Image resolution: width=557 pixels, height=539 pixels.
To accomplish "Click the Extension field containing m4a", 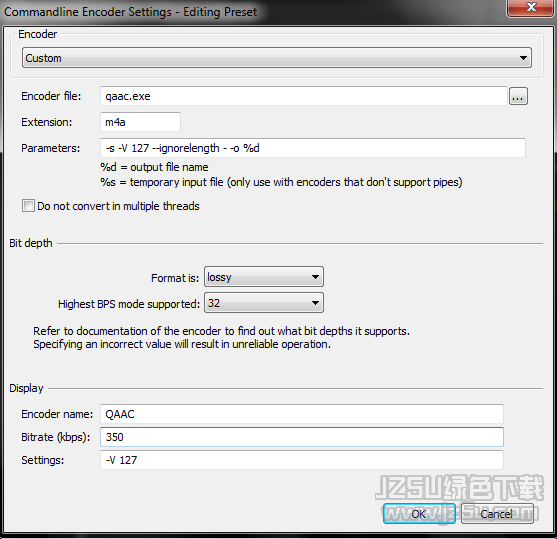I will 140,122.
